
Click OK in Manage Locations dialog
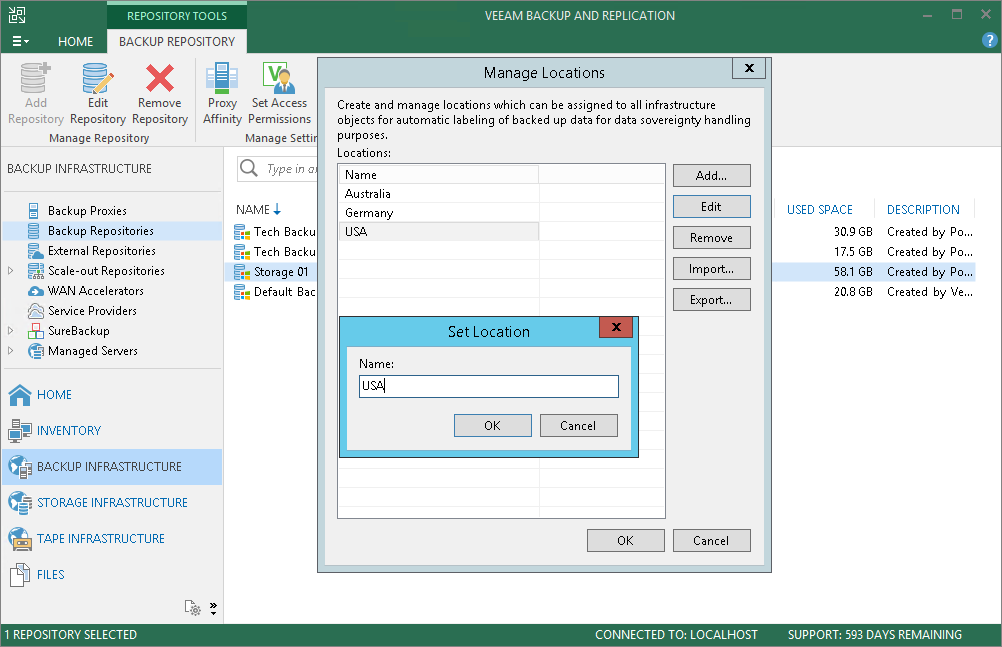click(626, 541)
